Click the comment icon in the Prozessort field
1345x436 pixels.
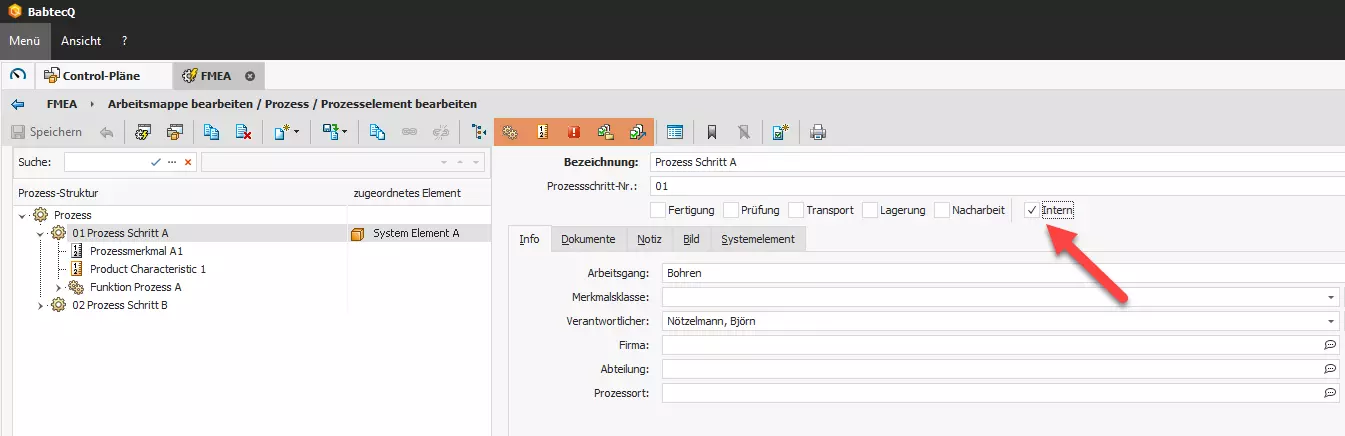click(1330, 394)
